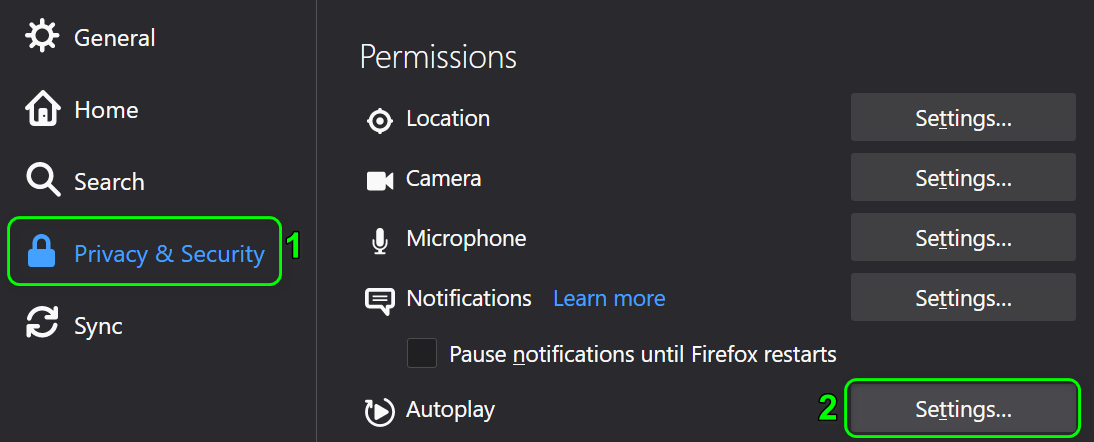Open Autoplay Settings button
This screenshot has width=1094, height=442.
[963, 408]
